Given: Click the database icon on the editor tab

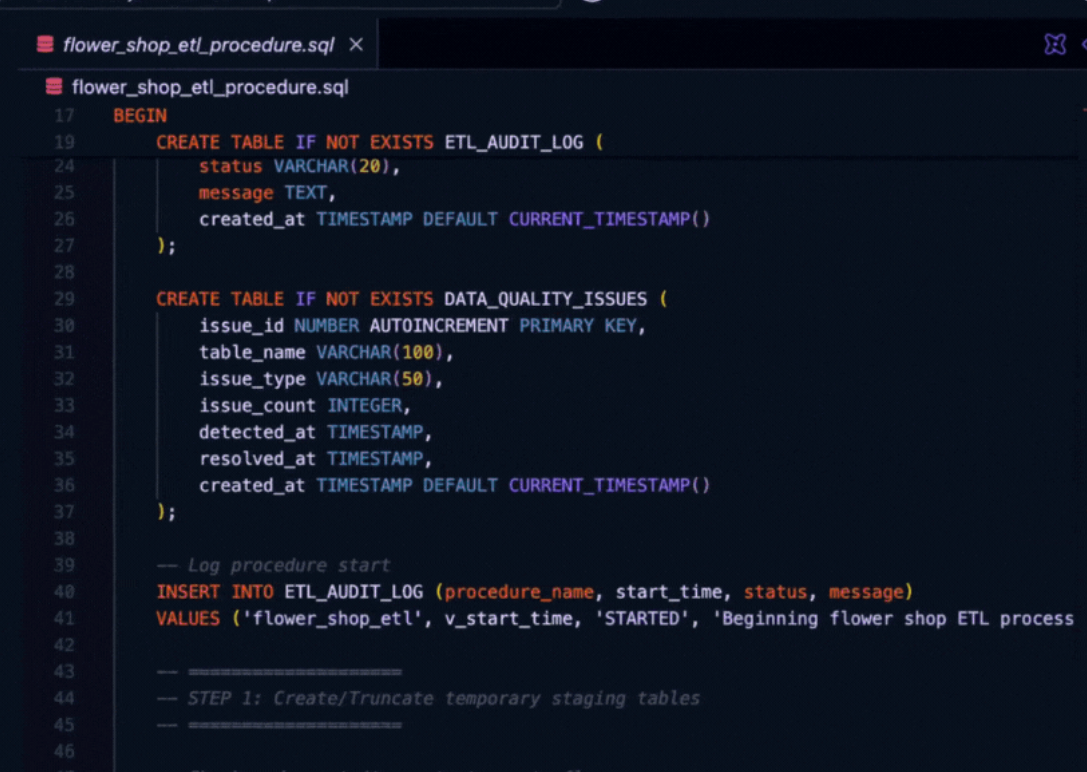Looking at the screenshot, I should (45, 45).
